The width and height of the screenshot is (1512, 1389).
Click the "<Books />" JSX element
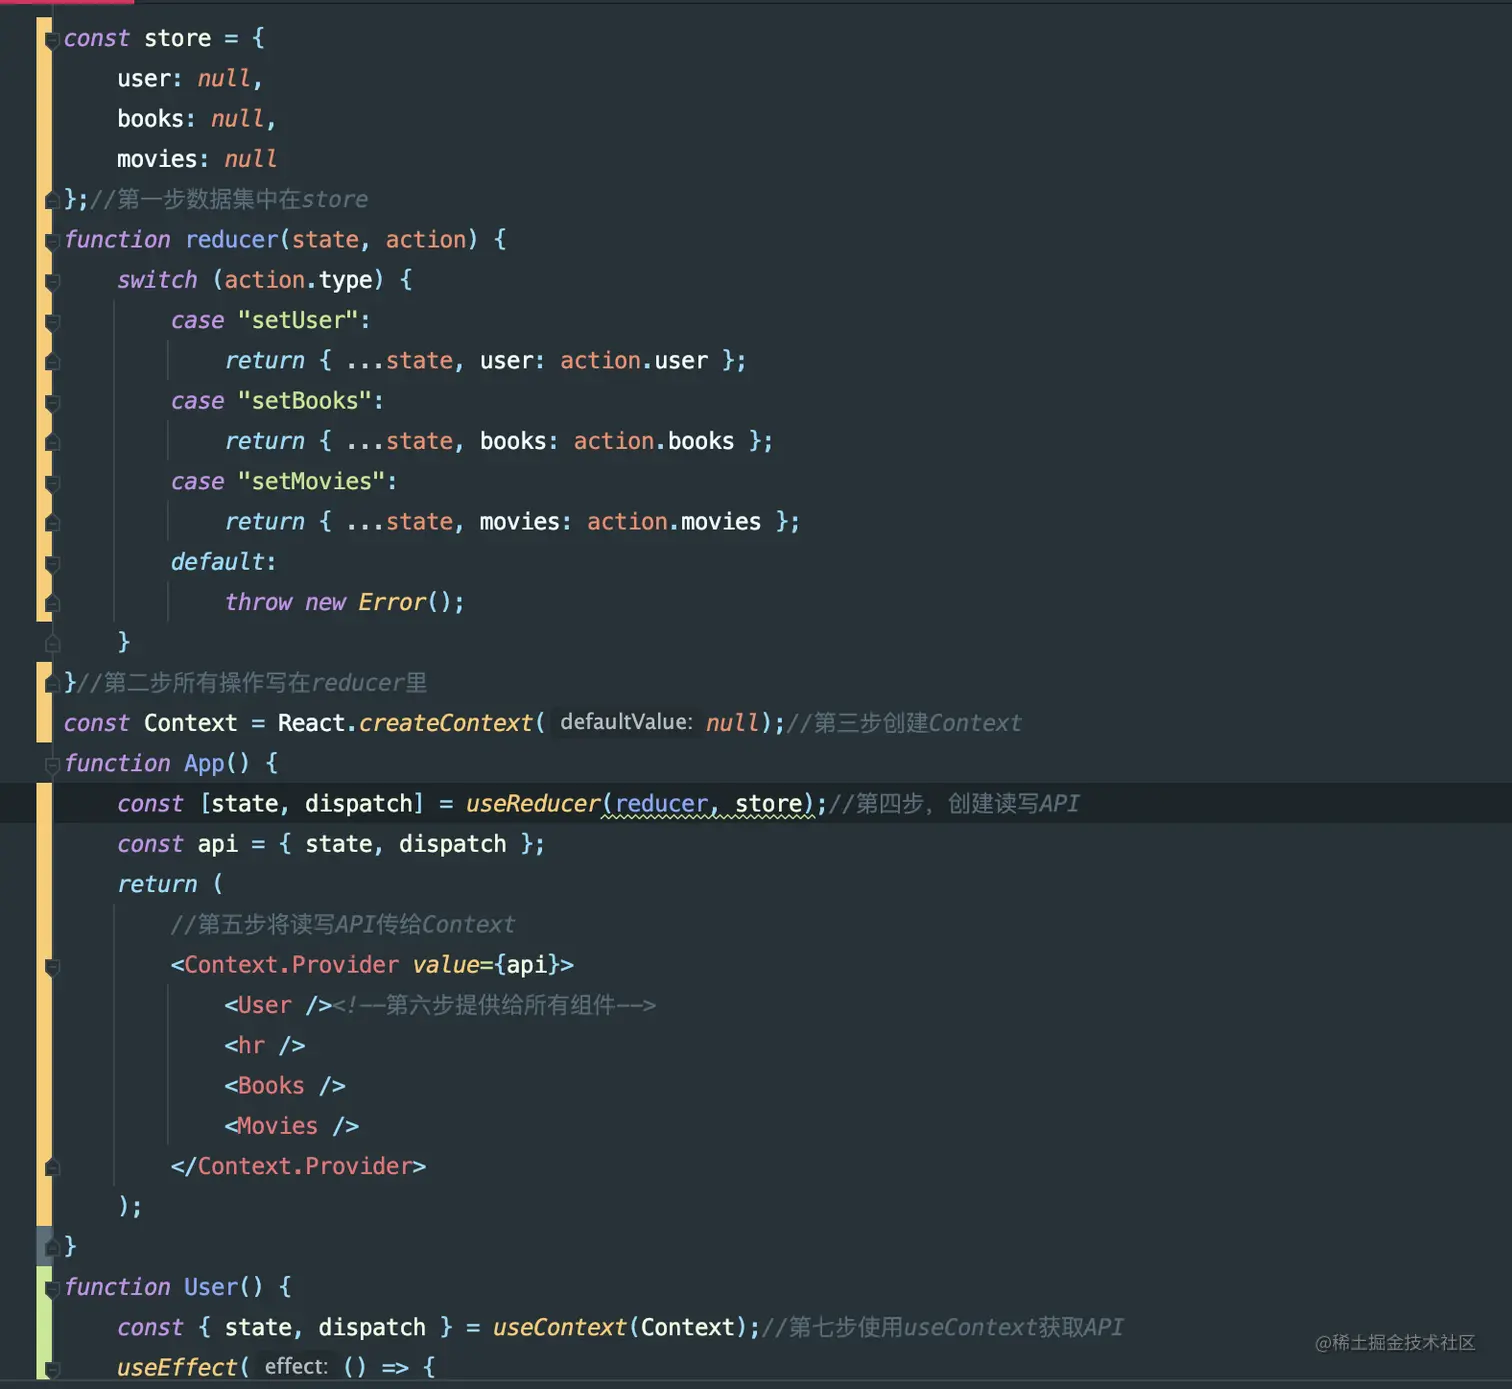285,1085
